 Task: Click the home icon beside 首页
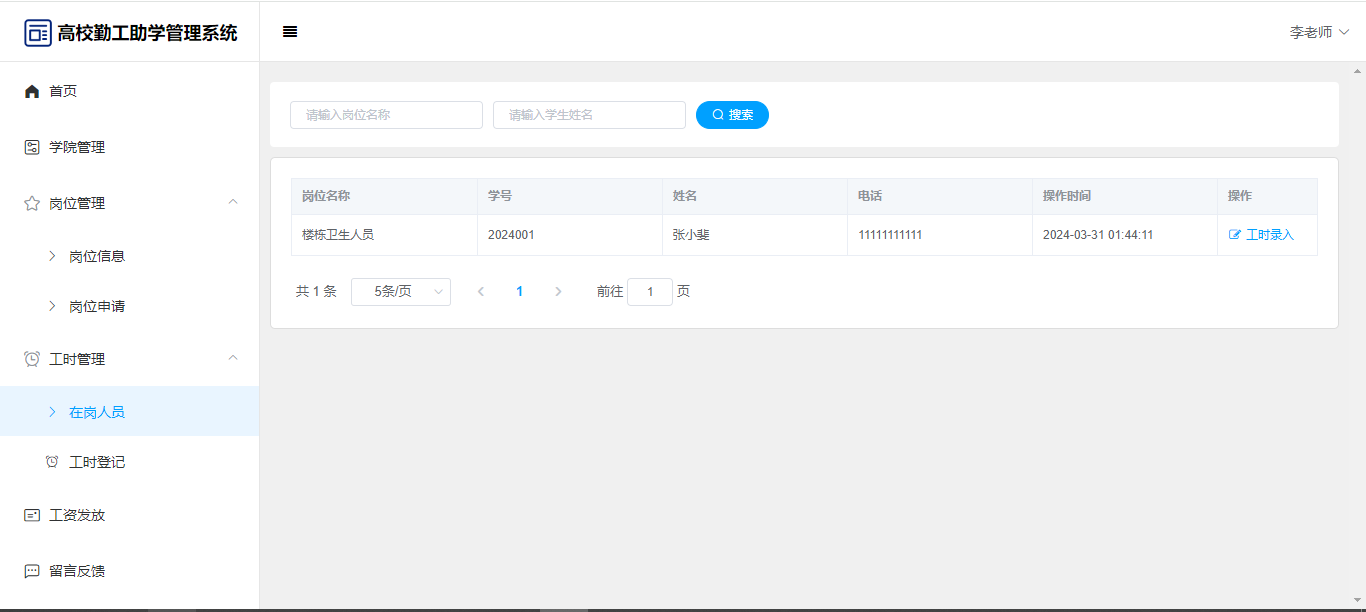(x=32, y=92)
